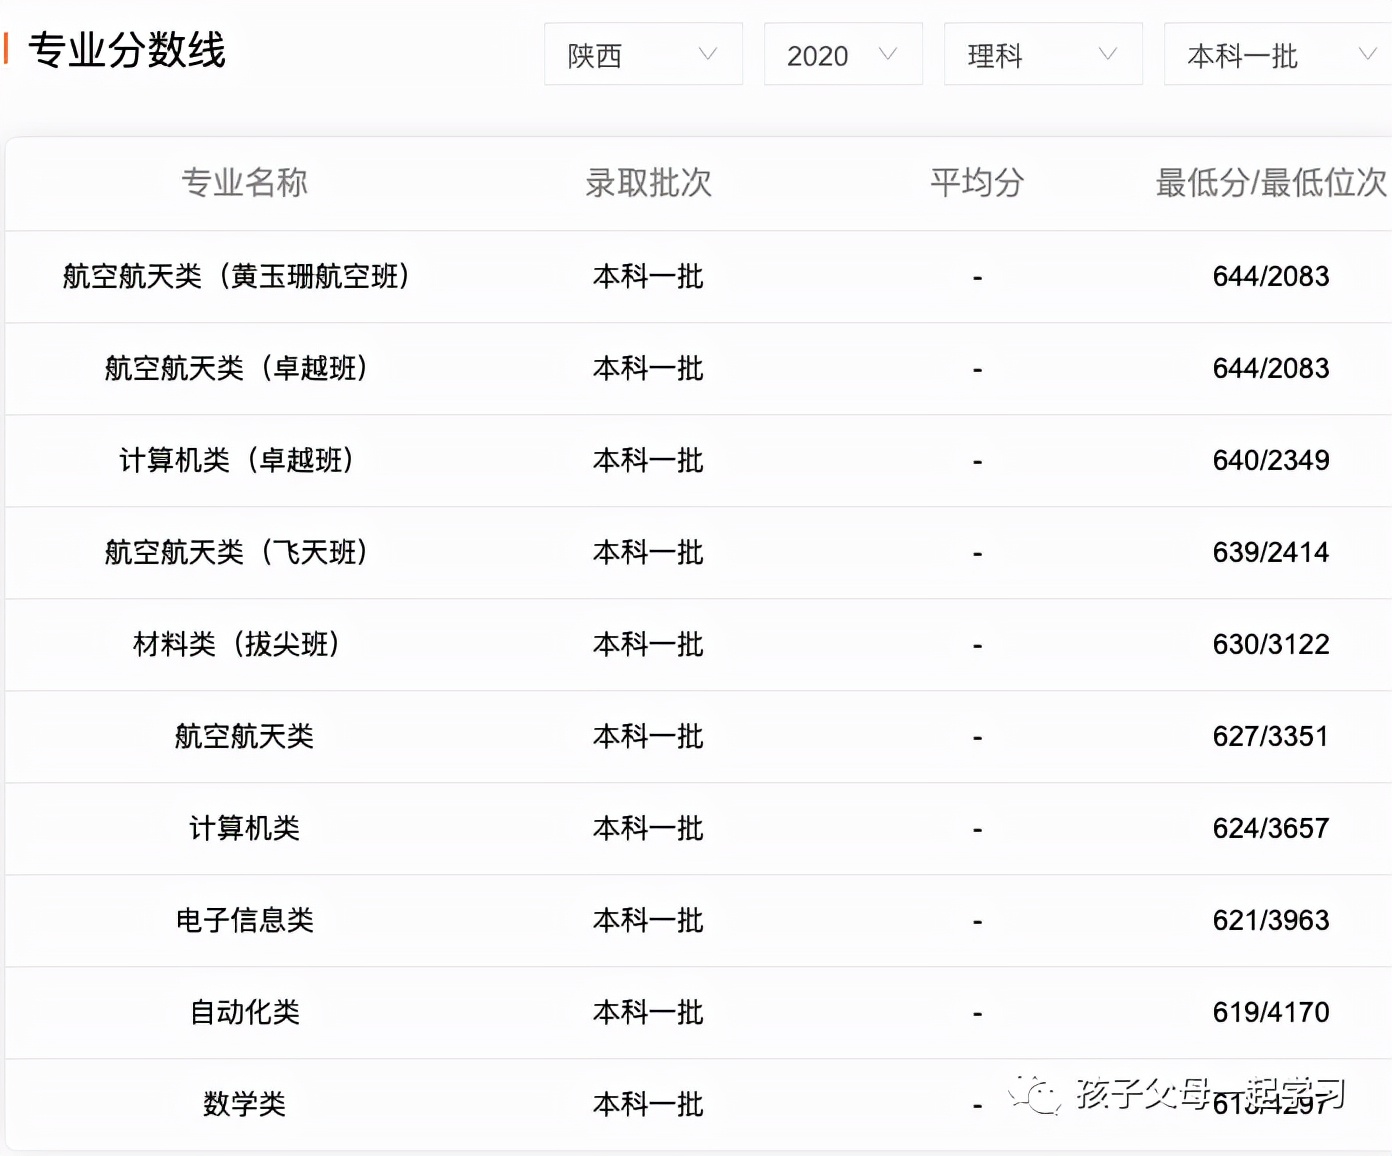Image resolution: width=1392 pixels, height=1156 pixels.
Task: Click the 专业分数线 section title
Action: click(x=128, y=52)
